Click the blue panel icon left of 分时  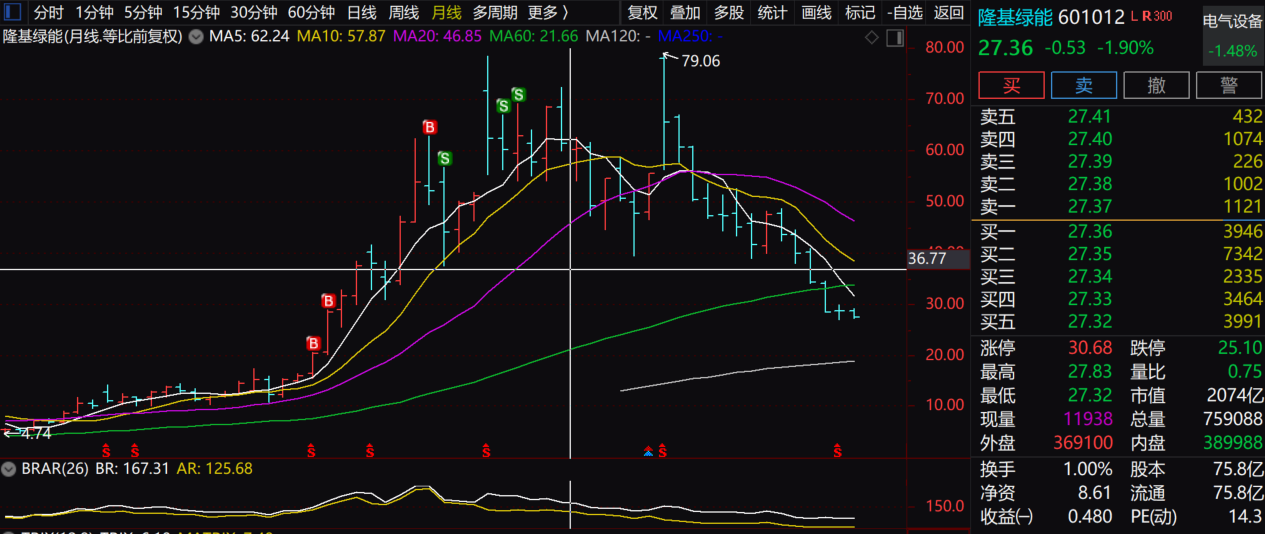pyautogui.click(x=14, y=13)
